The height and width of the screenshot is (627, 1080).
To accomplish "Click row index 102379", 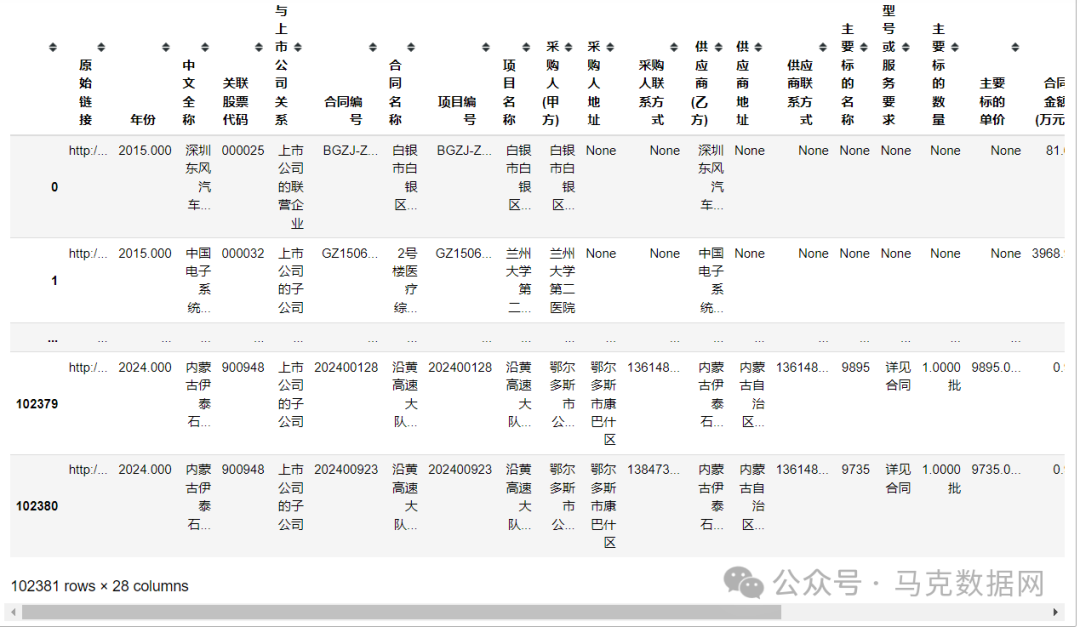I will tap(37, 404).
